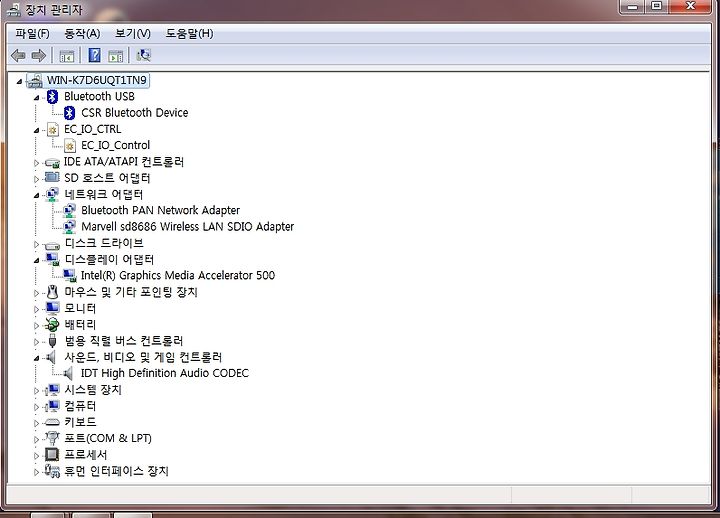720x518 pixels.
Task: Click the IDT High Definition Audio CODEC icon
Action: coord(68,373)
